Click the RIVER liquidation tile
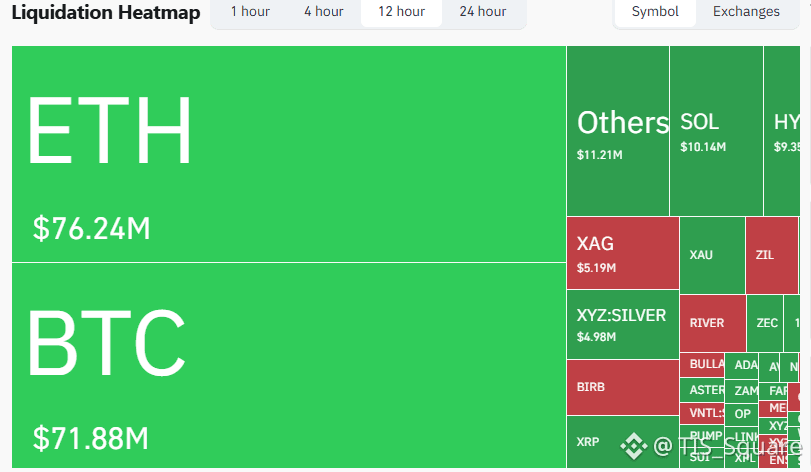The height and width of the screenshot is (472, 811). pos(713,323)
